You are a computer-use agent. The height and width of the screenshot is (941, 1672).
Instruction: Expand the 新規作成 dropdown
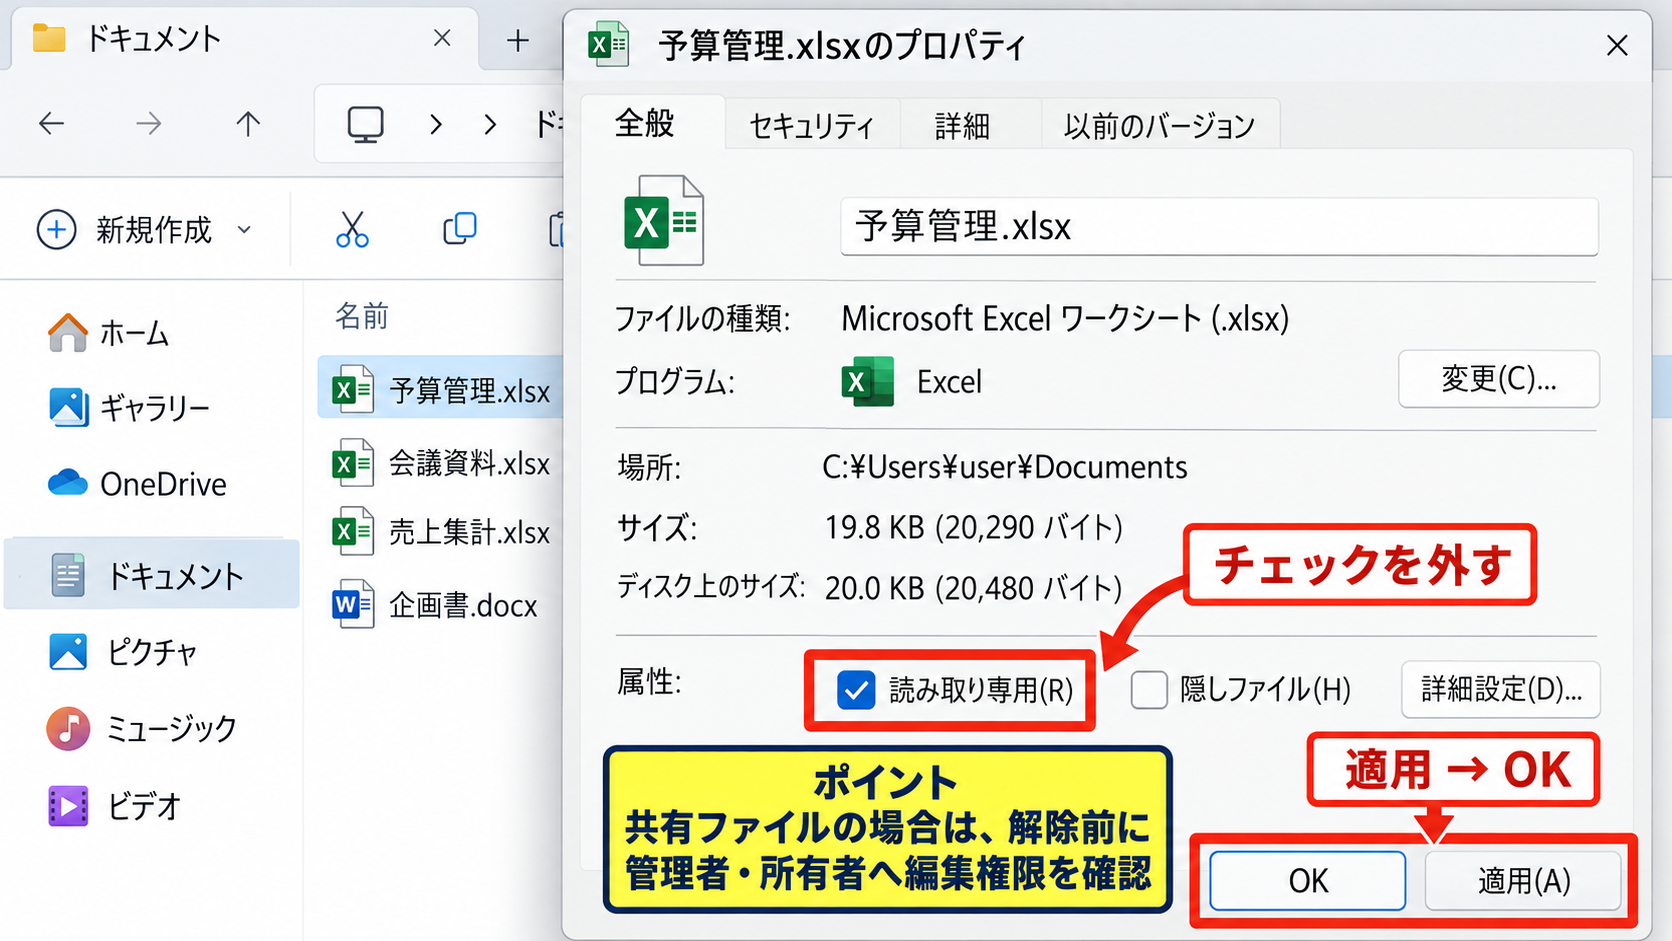pos(144,230)
